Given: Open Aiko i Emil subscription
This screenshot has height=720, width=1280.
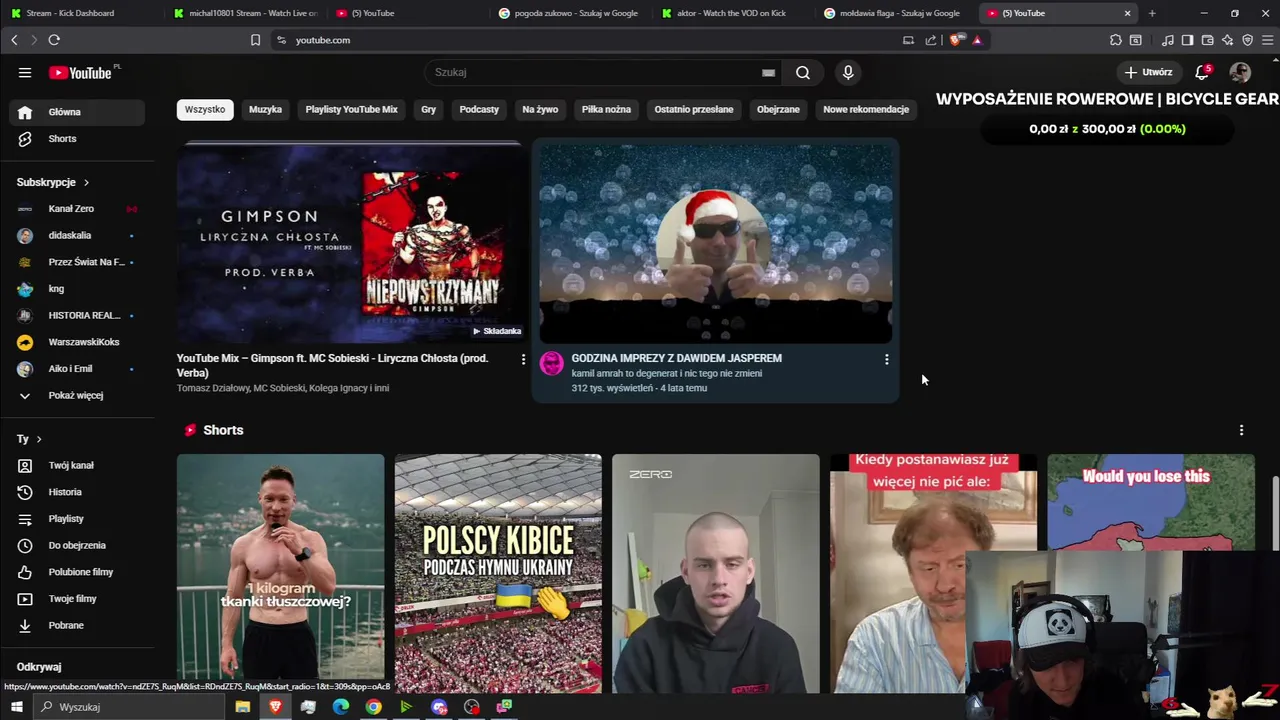Looking at the screenshot, I should click(x=76, y=368).
